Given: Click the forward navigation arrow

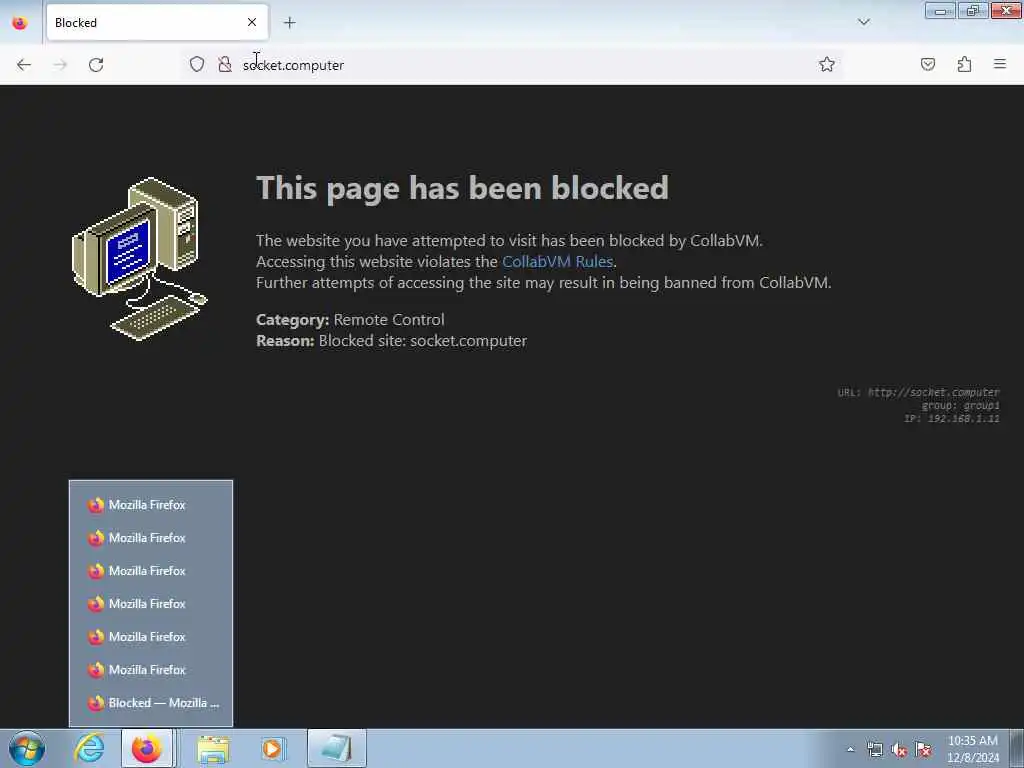Looking at the screenshot, I should 60,65.
